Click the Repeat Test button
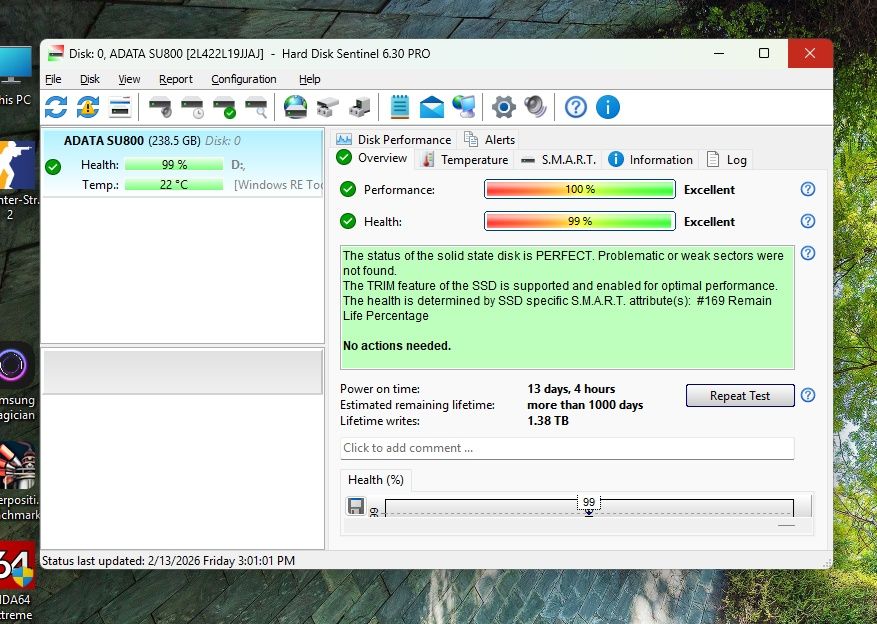 pos(740,395)
